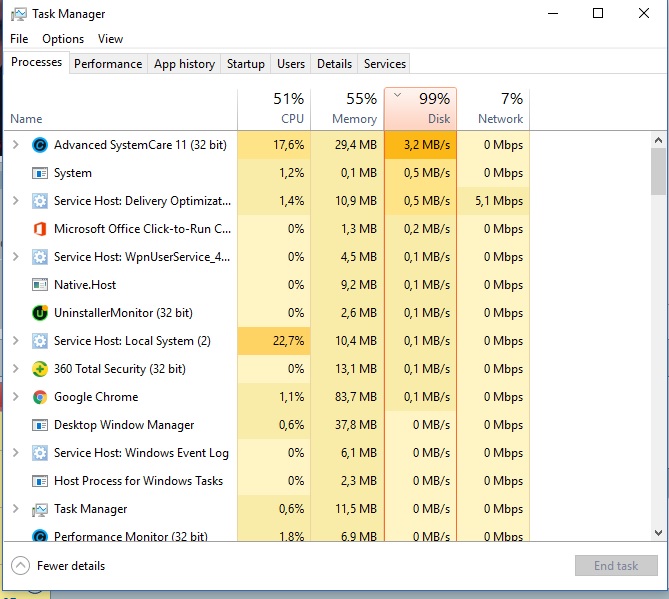Select Host Process for Windows Tasks name

pos(138,481)
